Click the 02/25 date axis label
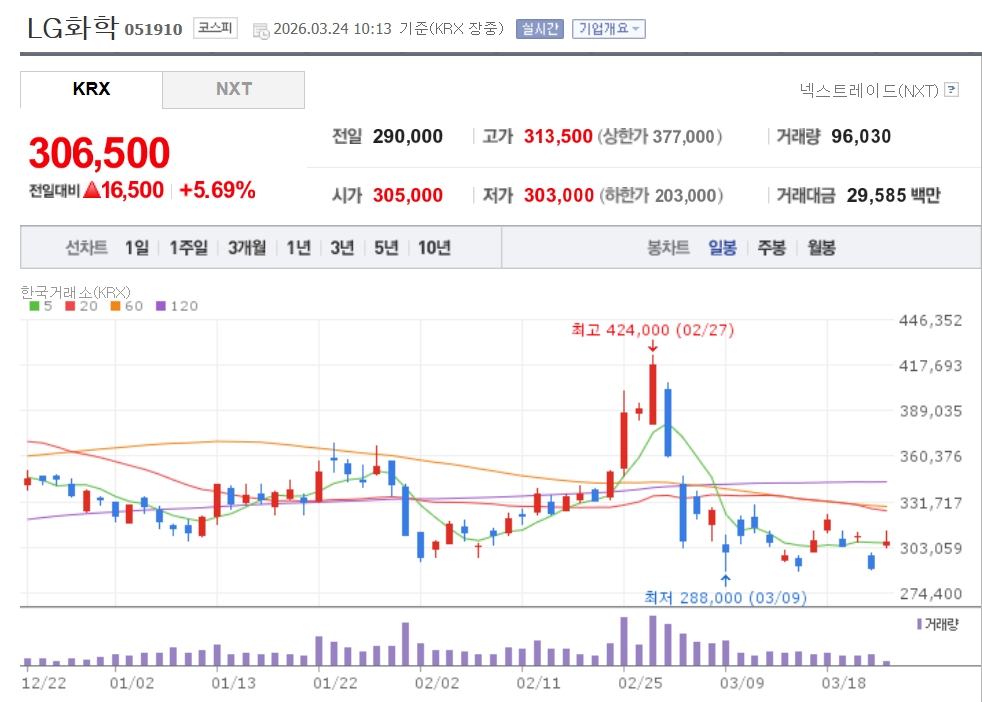This screenshot has height=702, width=982. pos(640,683)
